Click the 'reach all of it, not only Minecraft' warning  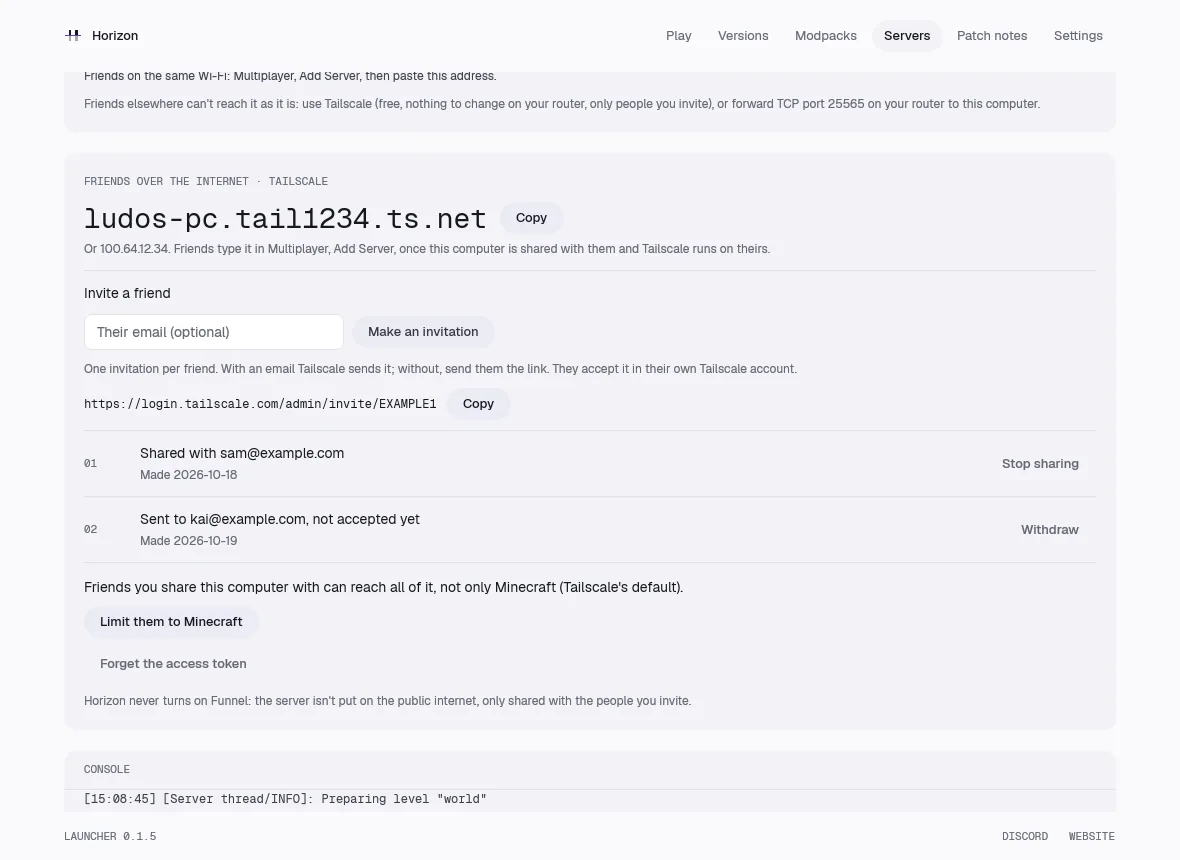point(384,587)
